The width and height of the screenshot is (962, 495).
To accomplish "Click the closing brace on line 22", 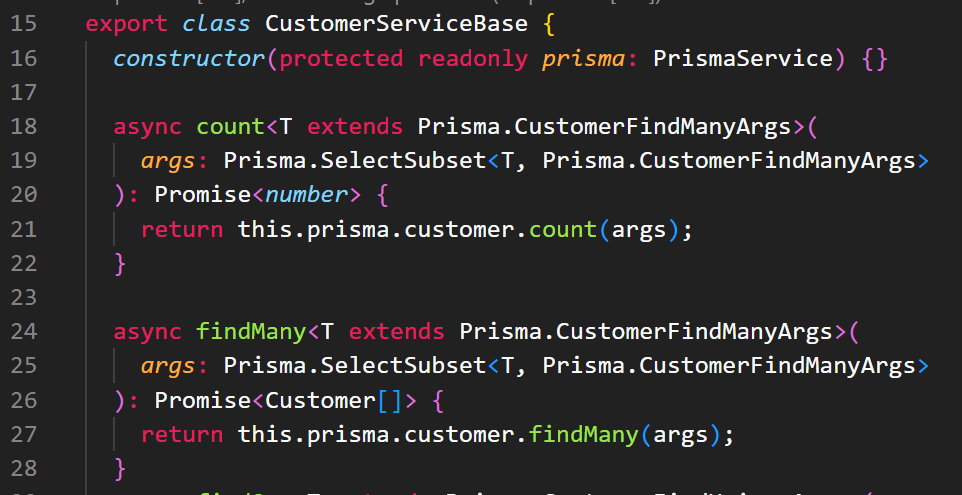I will (120, 264).
